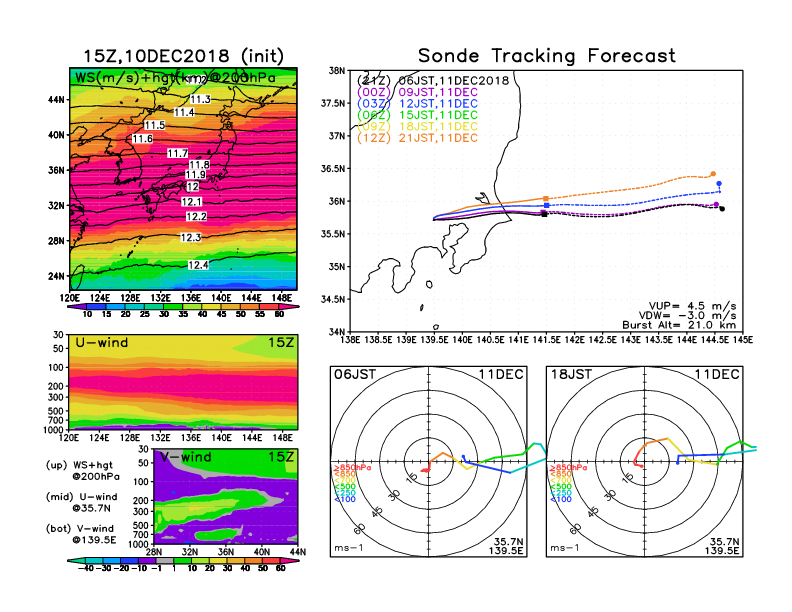Screen dimensions: 792x612
Task: Click the "38N" latitude label on the track map
Action: 337,70
